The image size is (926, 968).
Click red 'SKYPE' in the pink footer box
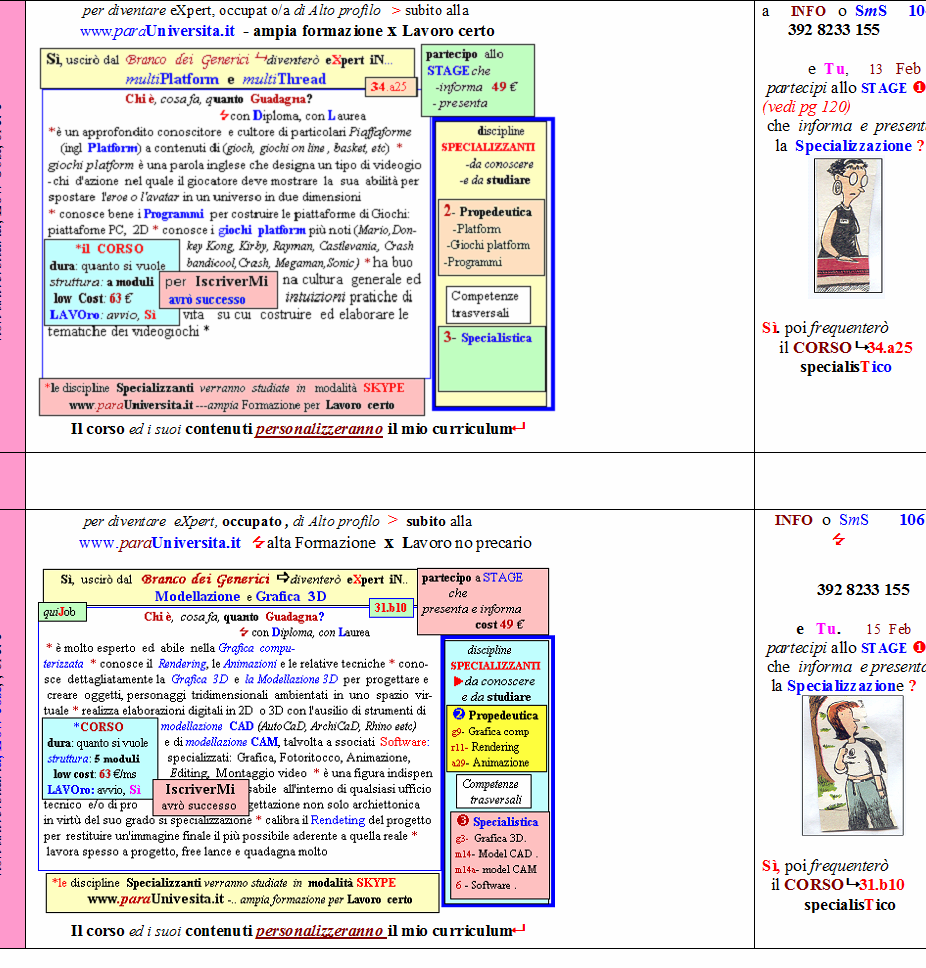click(x=383, y=388)
